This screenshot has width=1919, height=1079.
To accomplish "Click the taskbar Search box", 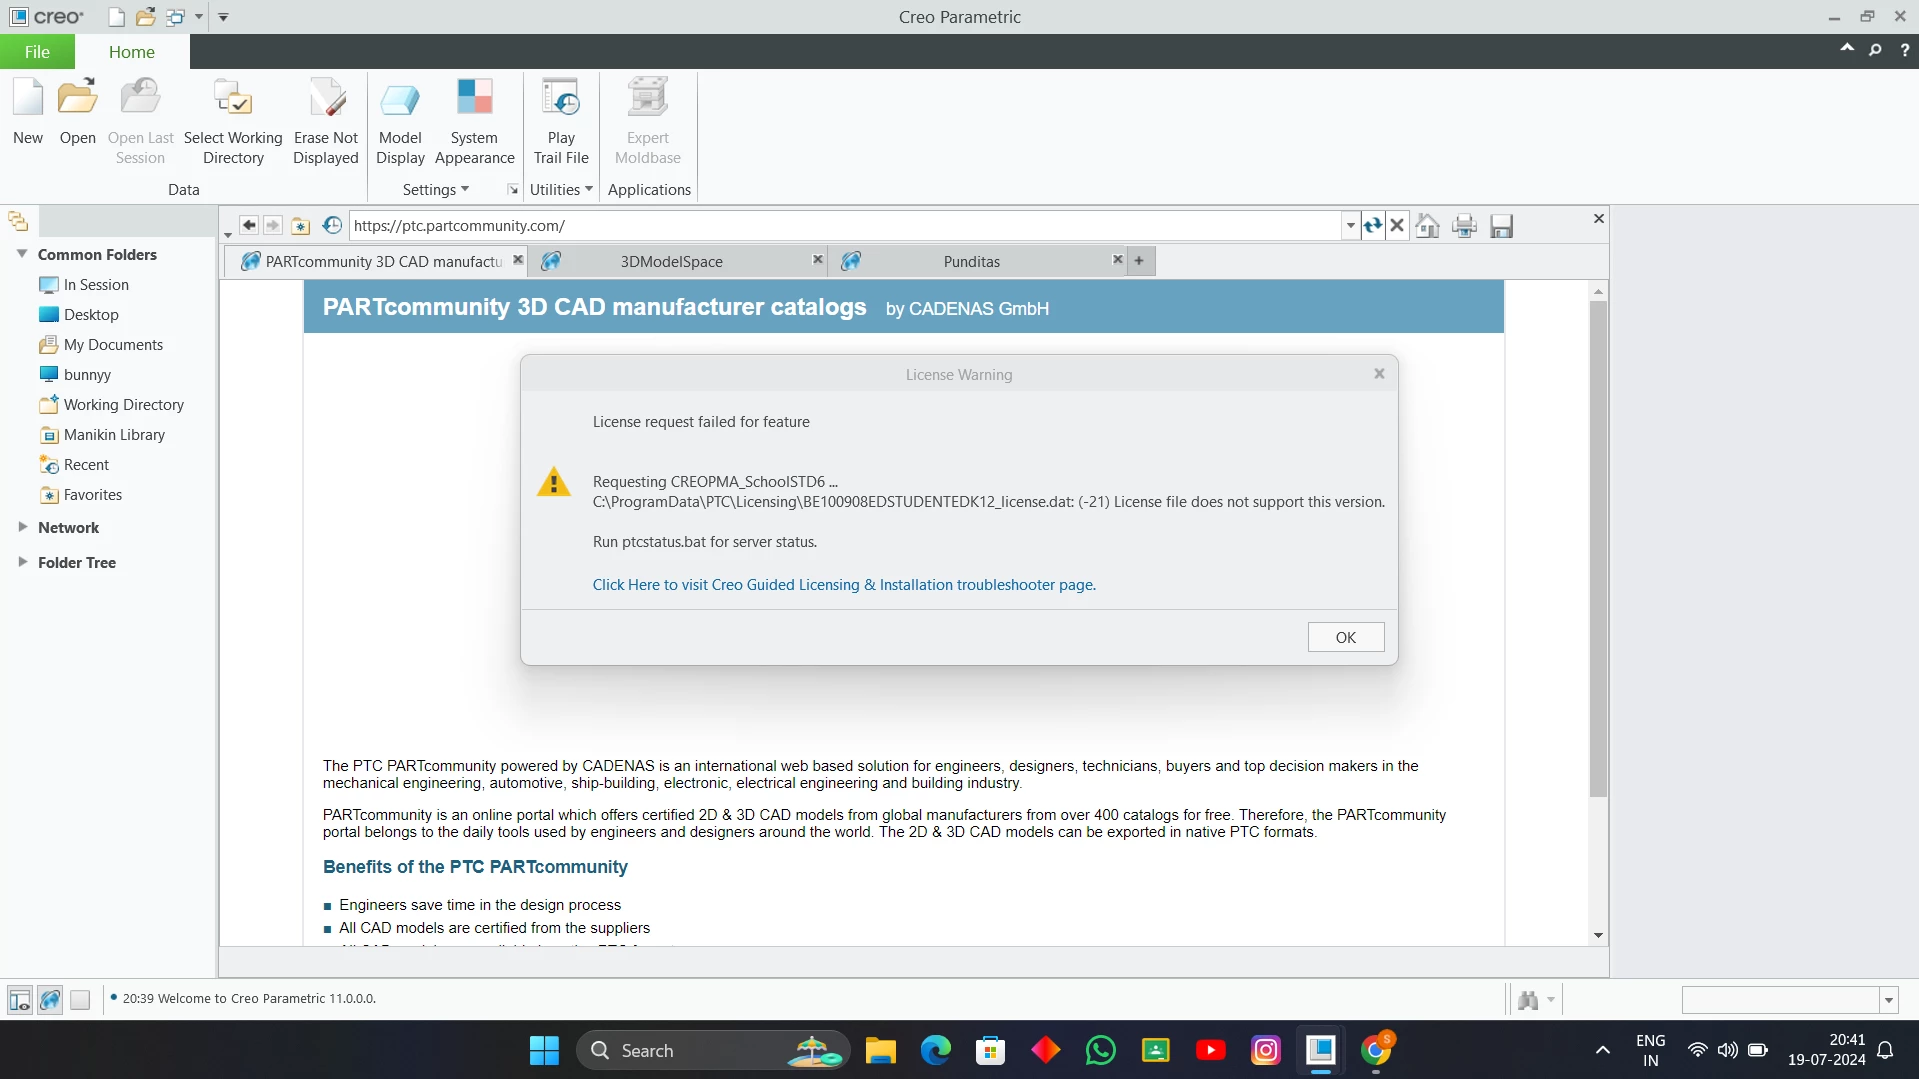I will [713, 1050].
